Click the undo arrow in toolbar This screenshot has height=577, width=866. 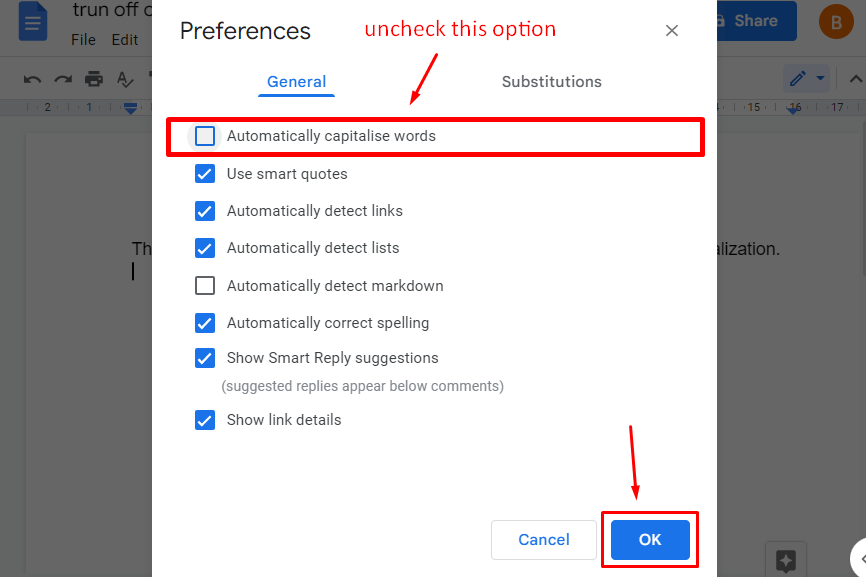point(33,80)
